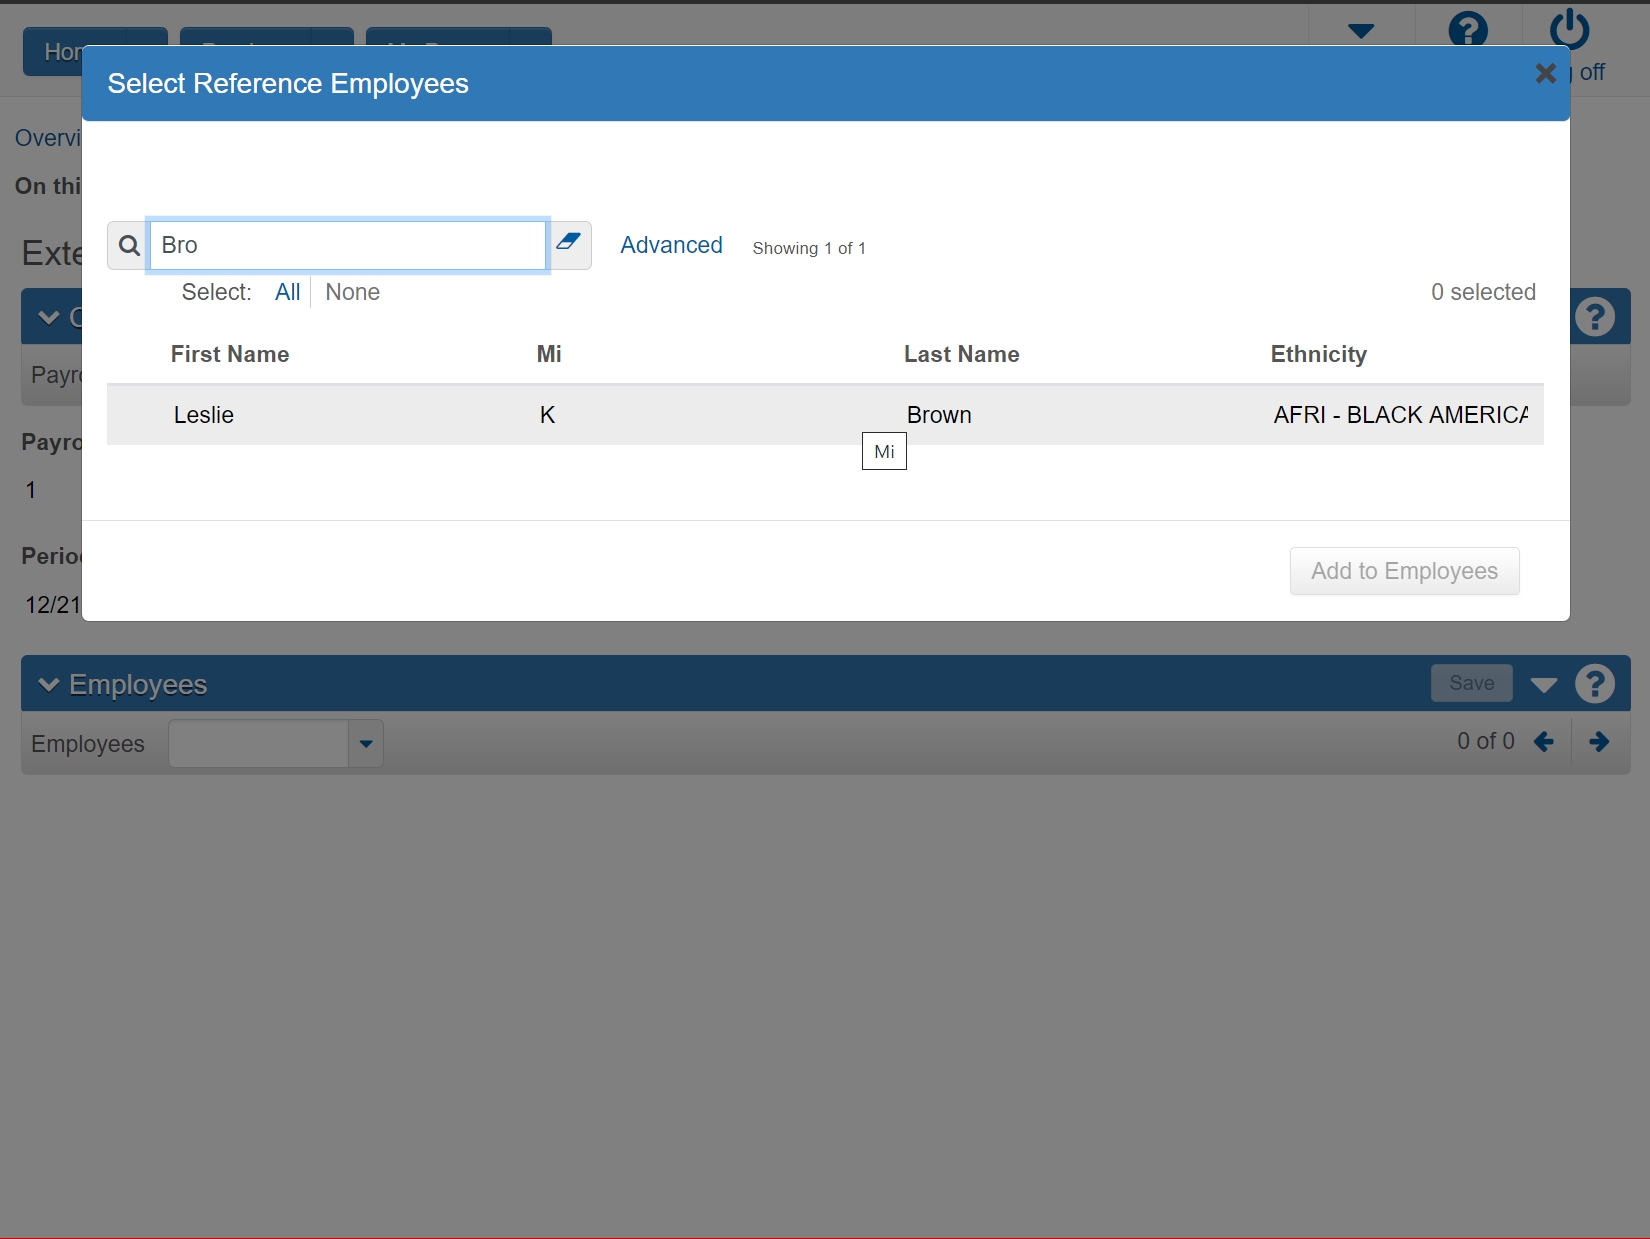The height and width of the screenshot is (1239, 1650).
Task: Select All employees link
Action: click(x=287, y=292)
